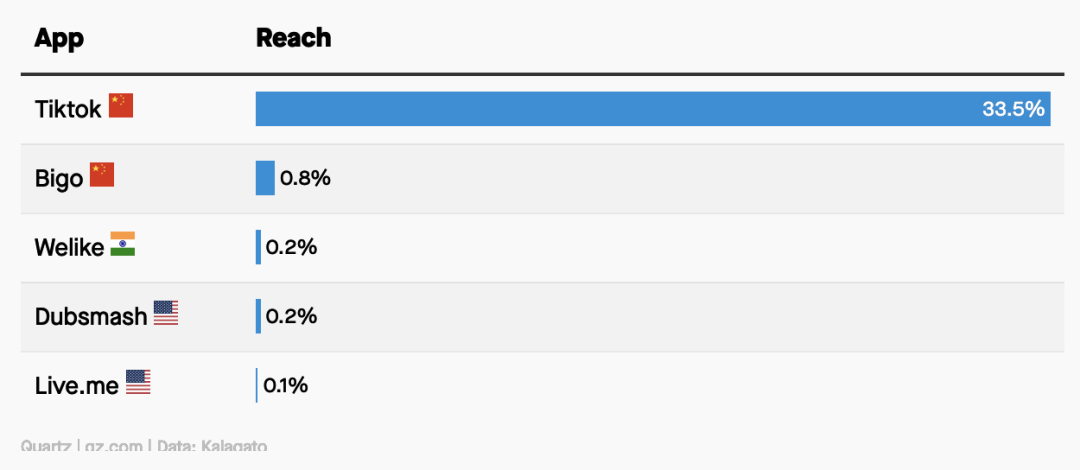Select the Tiktok 33.5% reach bar
This screenshot has height=470, width=1080.
(x=653, y=109)
